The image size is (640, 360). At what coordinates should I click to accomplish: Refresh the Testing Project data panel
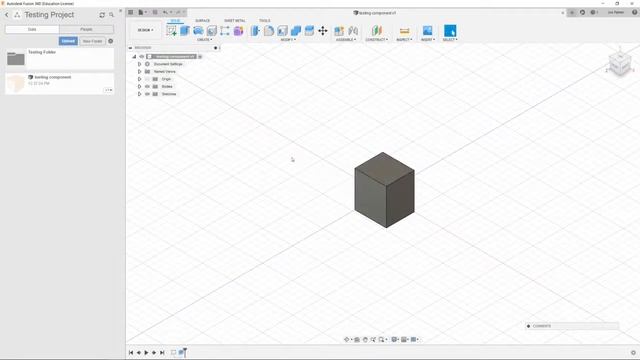[102, 15]
